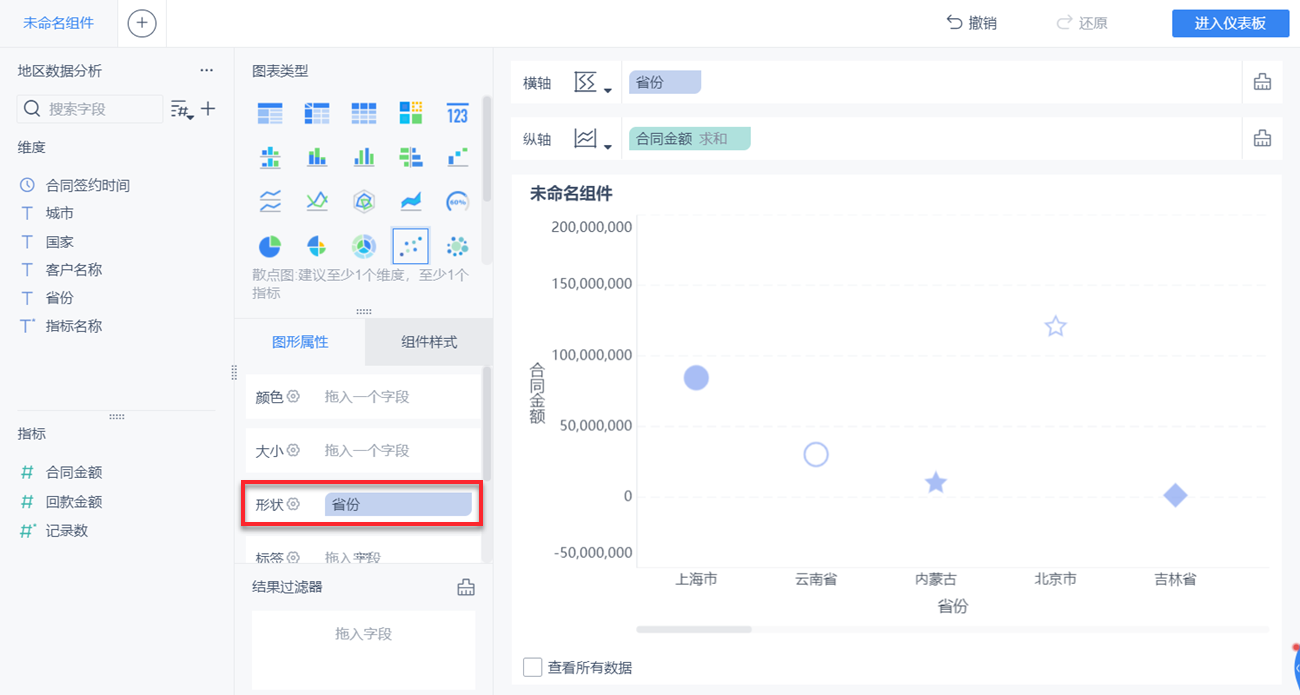Image resolution: width=1300 pixels, height=695 pixels.
Task: Click the 还原 redo button
Action: [1082, 23]
